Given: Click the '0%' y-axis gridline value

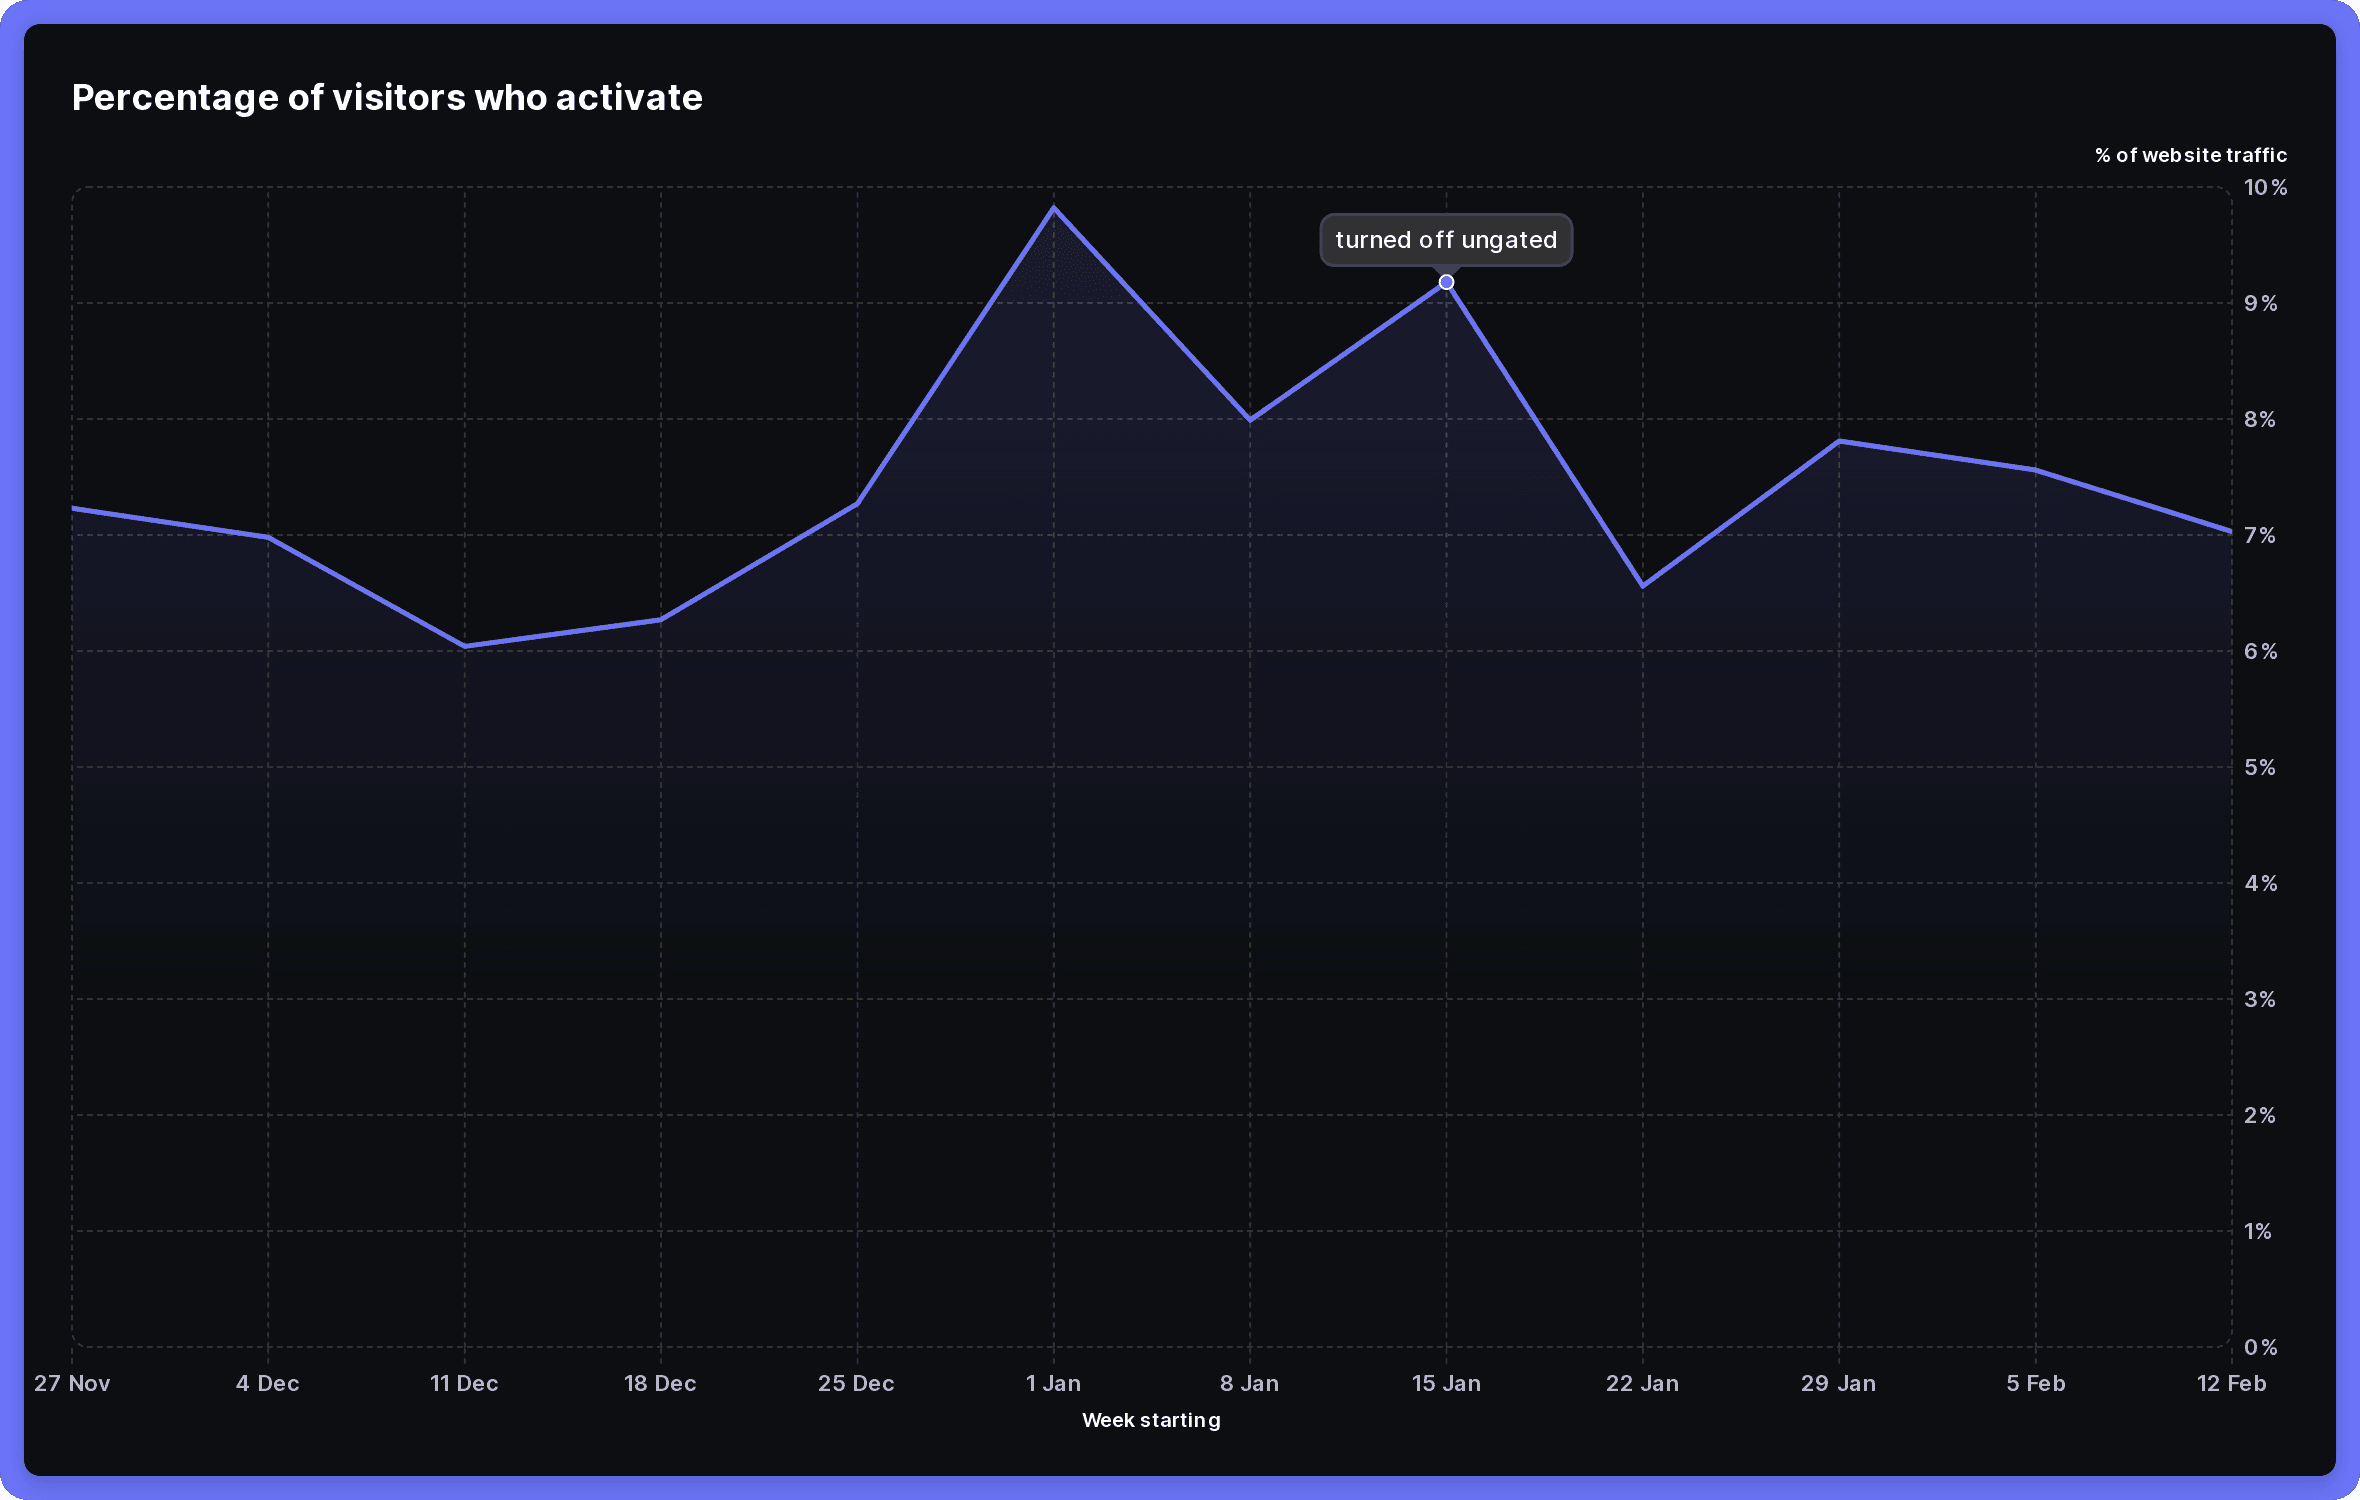Looking at the screenshot, I should click(2260, 1347).
